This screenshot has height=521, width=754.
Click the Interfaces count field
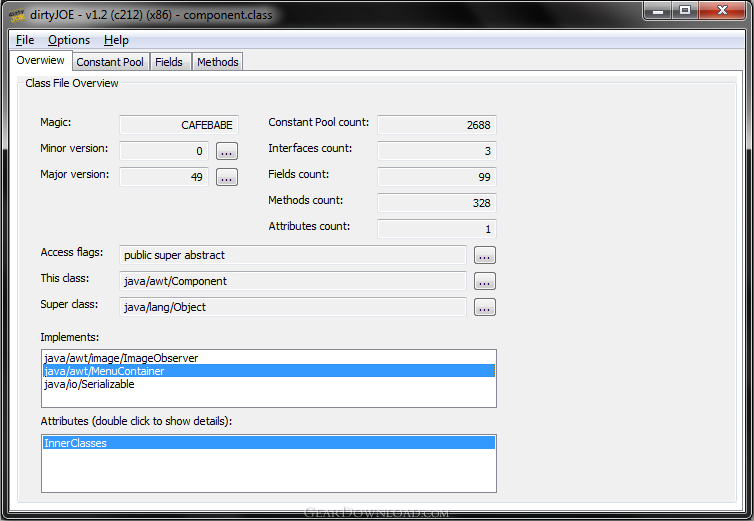[437, 151]
